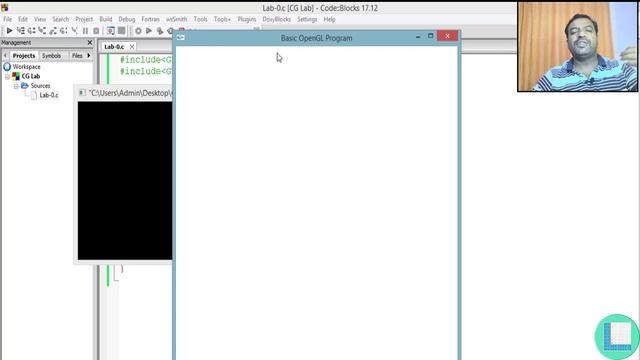Select CG Lab project in tree
Image resolution: width=640 pixels, height=360 pixels.
click(31, 76)
